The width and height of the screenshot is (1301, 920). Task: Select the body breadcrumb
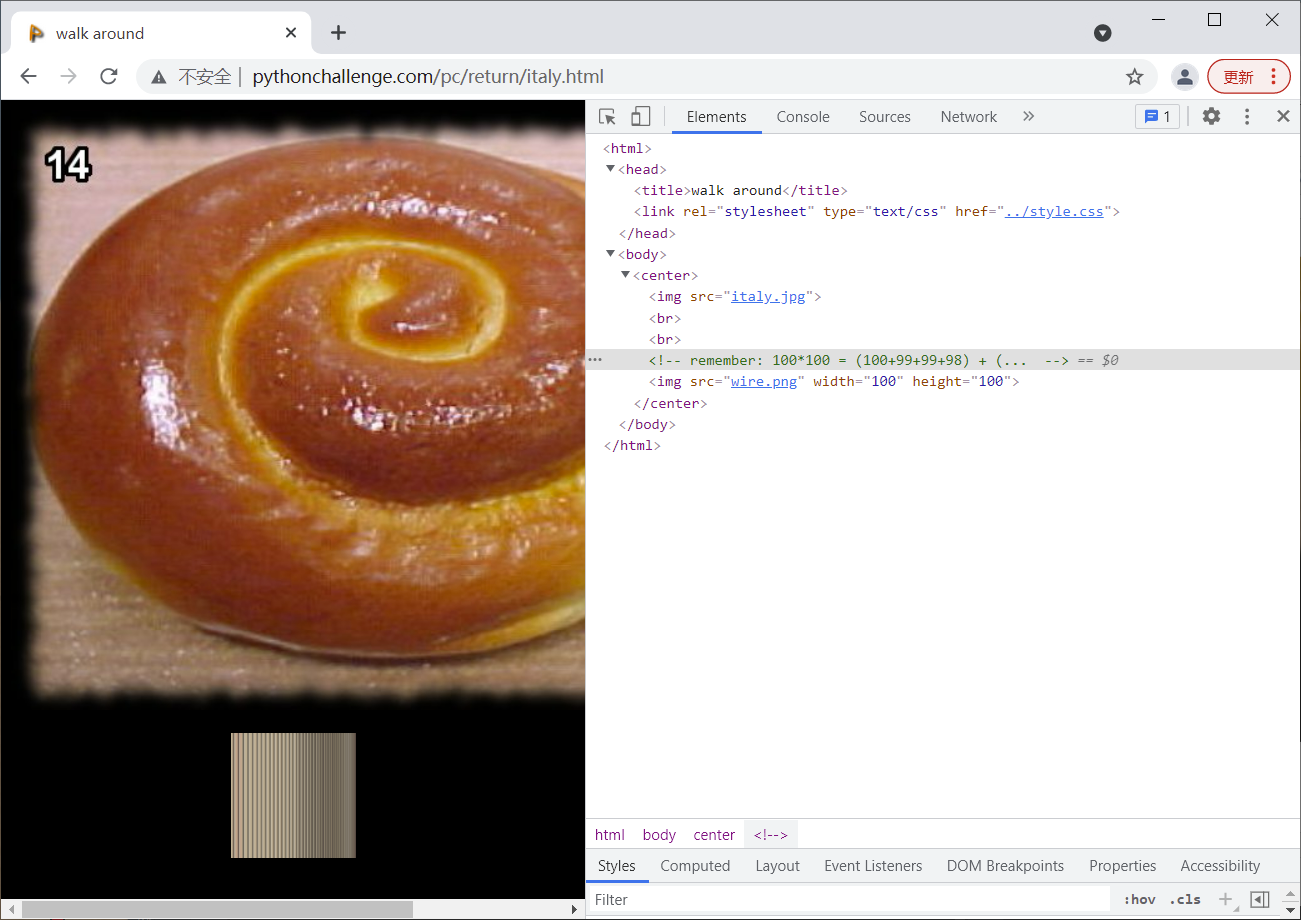pos(659,835)
